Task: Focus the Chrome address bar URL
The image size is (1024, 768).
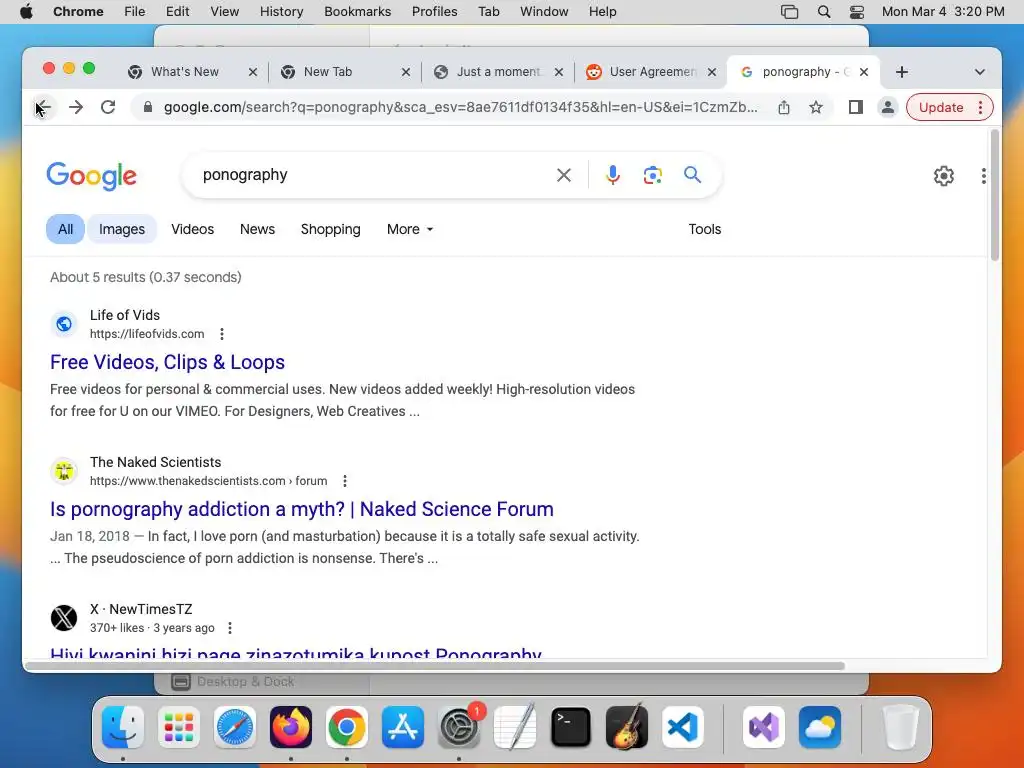Action: pyautogui.click(x=460, y=107)
